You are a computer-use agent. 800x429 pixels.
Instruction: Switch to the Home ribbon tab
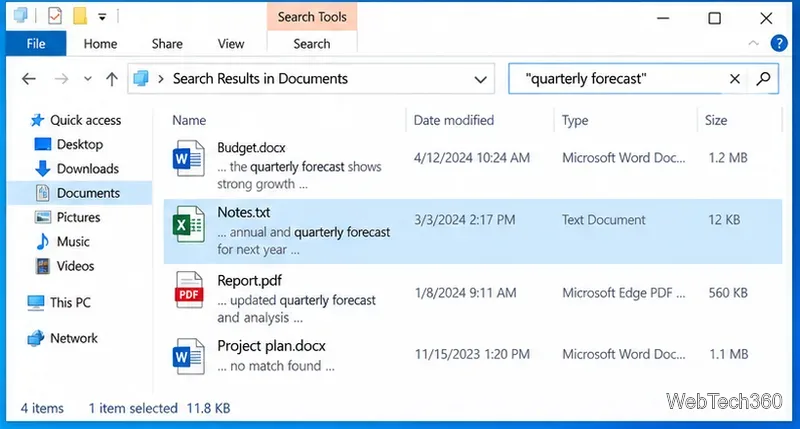101,44
